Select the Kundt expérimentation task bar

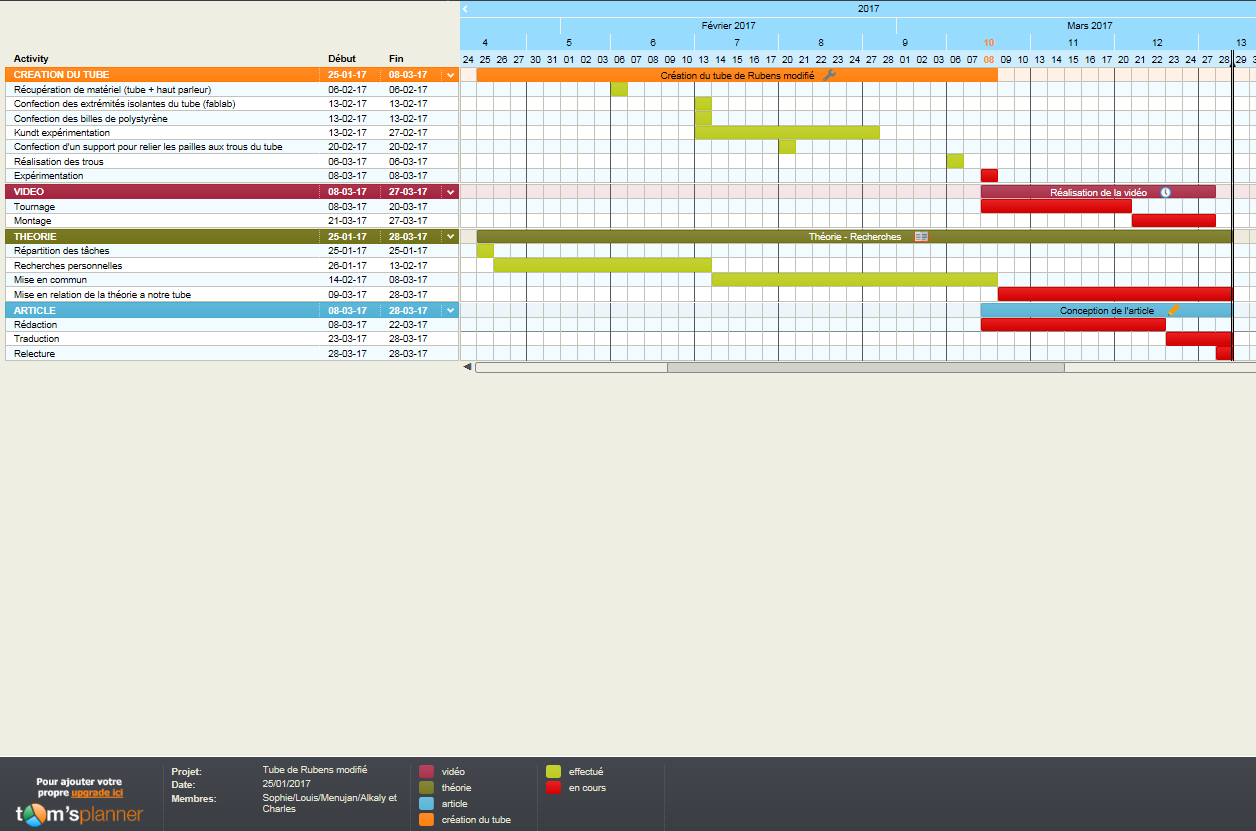[787, 133]
